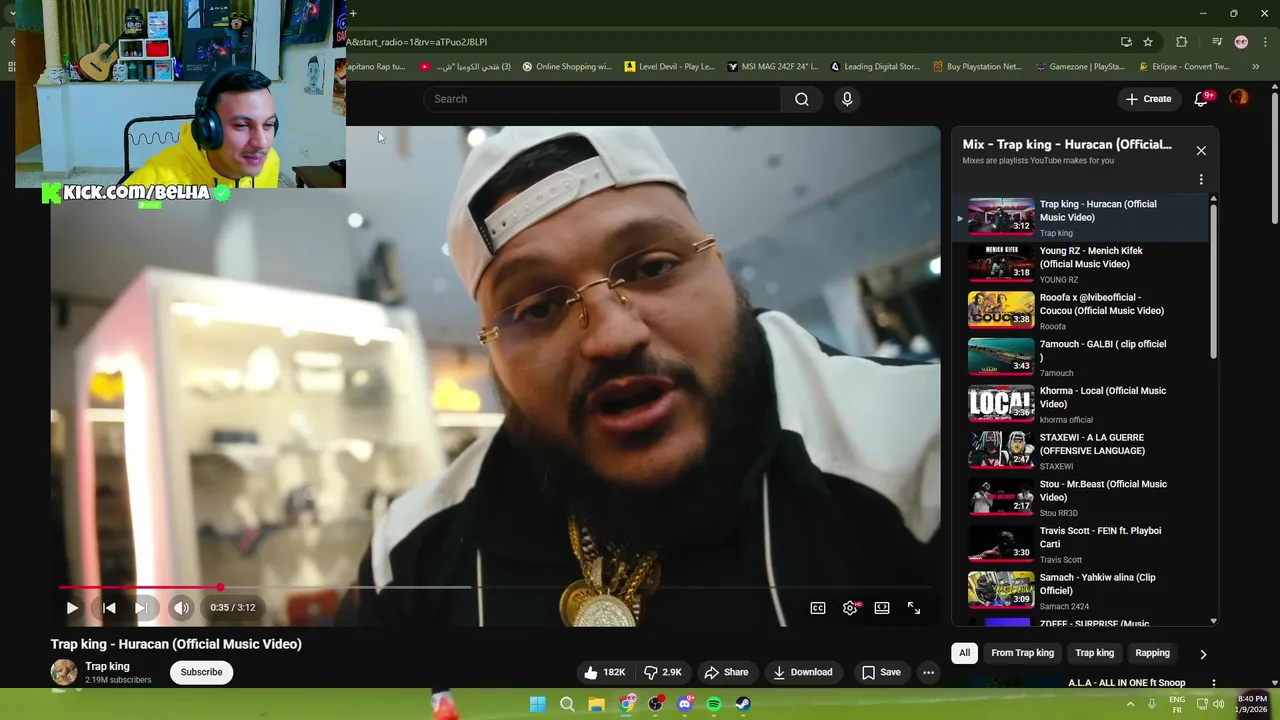
Task: Play the paused video
Action: pos(72,608)
